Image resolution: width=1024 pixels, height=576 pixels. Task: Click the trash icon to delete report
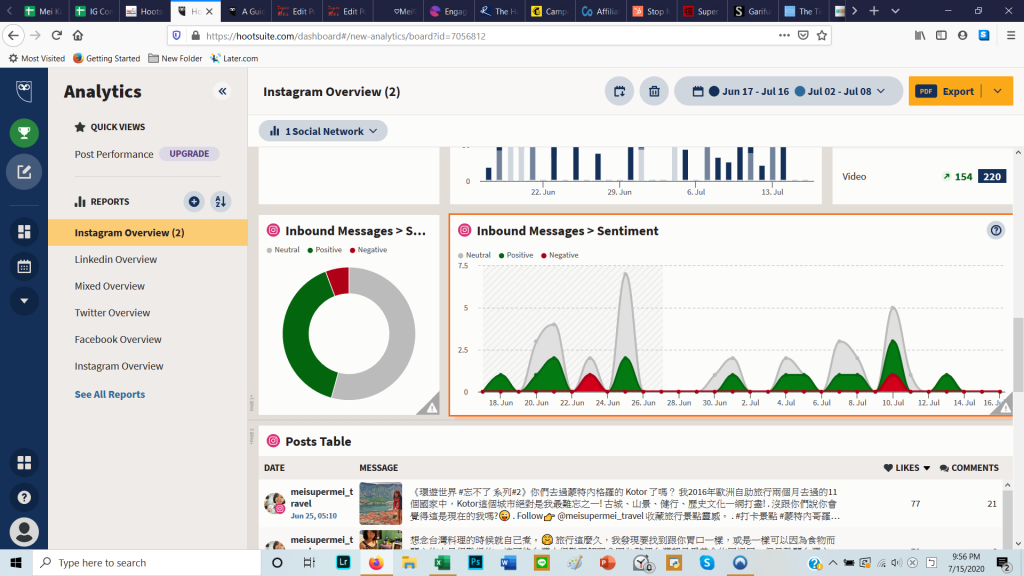tap(654, 91)
